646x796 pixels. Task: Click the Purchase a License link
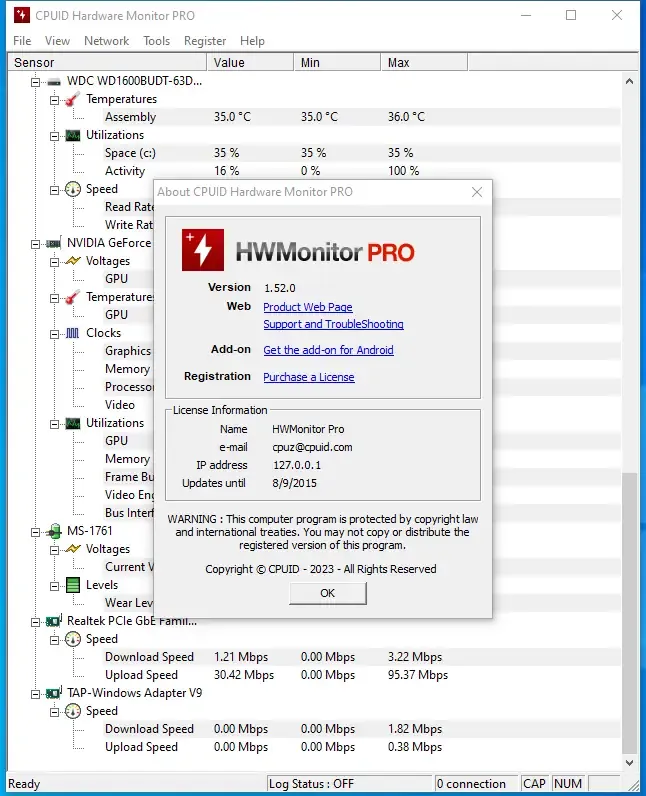(x=309, y=377)
